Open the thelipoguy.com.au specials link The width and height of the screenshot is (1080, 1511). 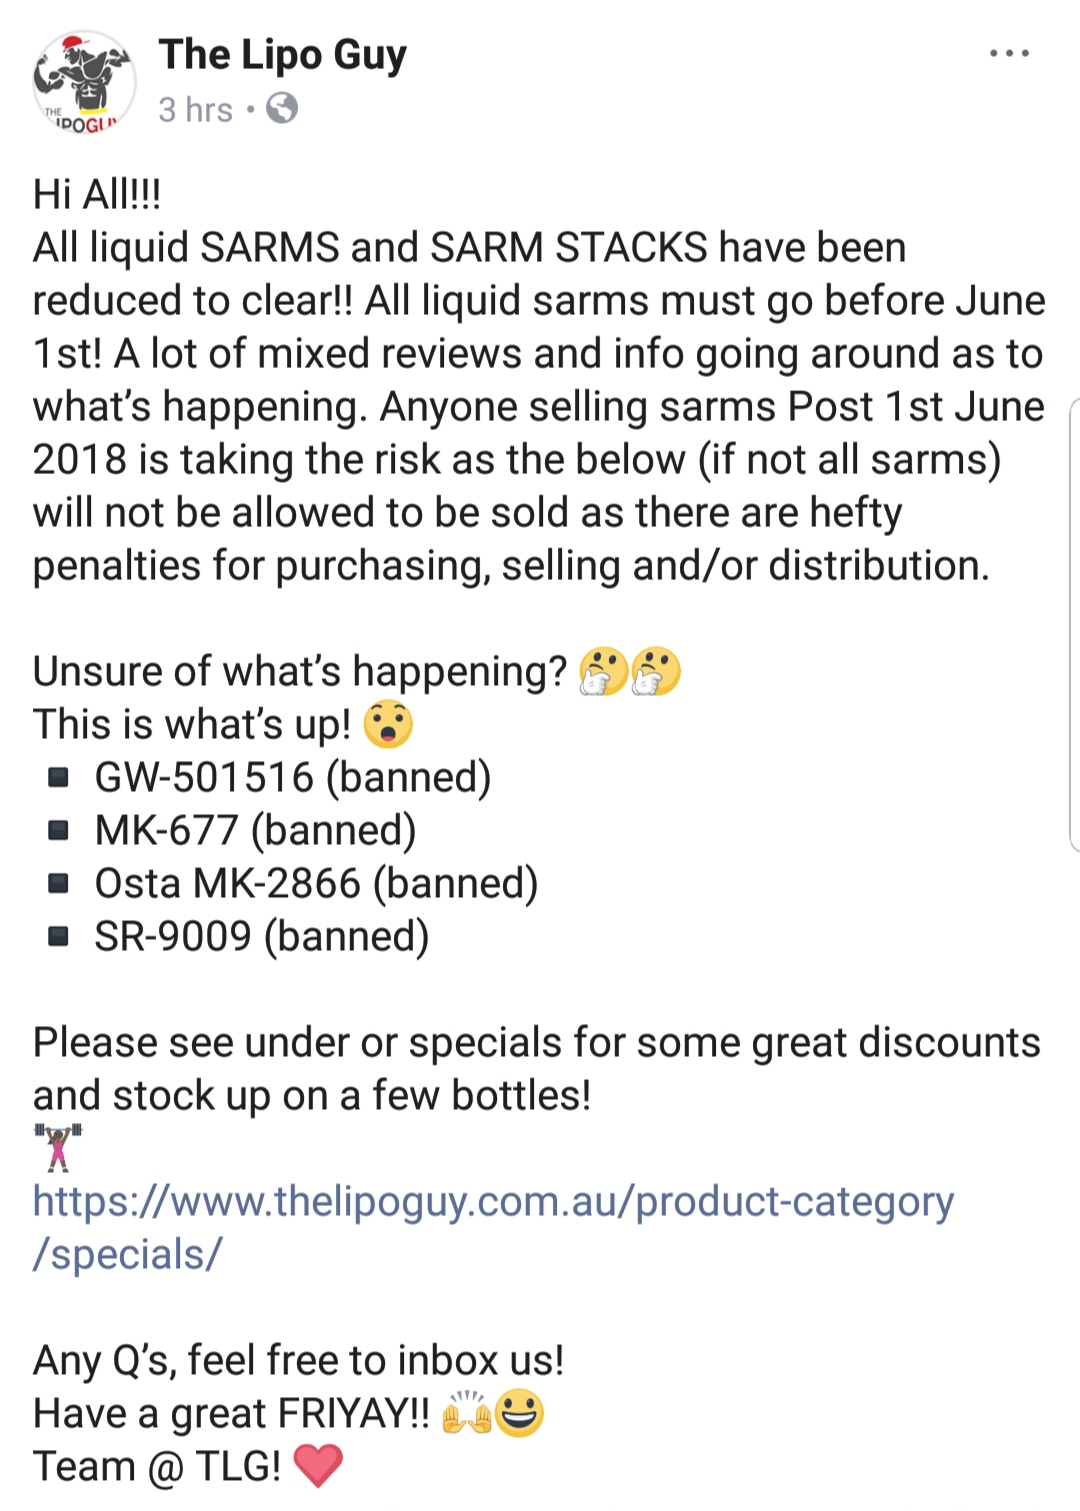pos(493,1201)
